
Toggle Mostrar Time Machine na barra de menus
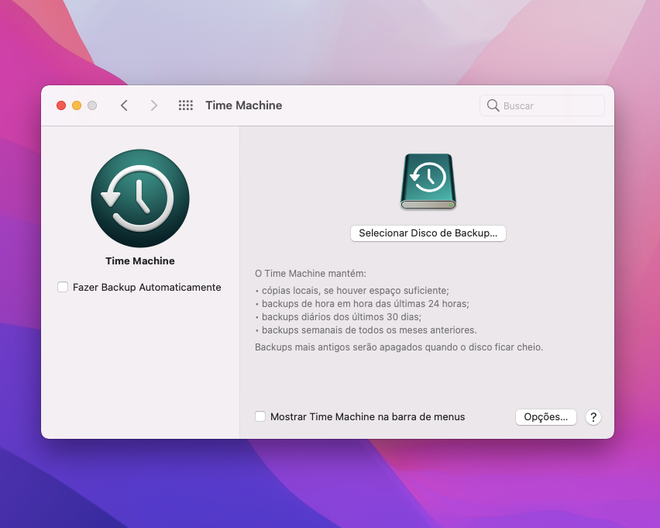[260, 416]
